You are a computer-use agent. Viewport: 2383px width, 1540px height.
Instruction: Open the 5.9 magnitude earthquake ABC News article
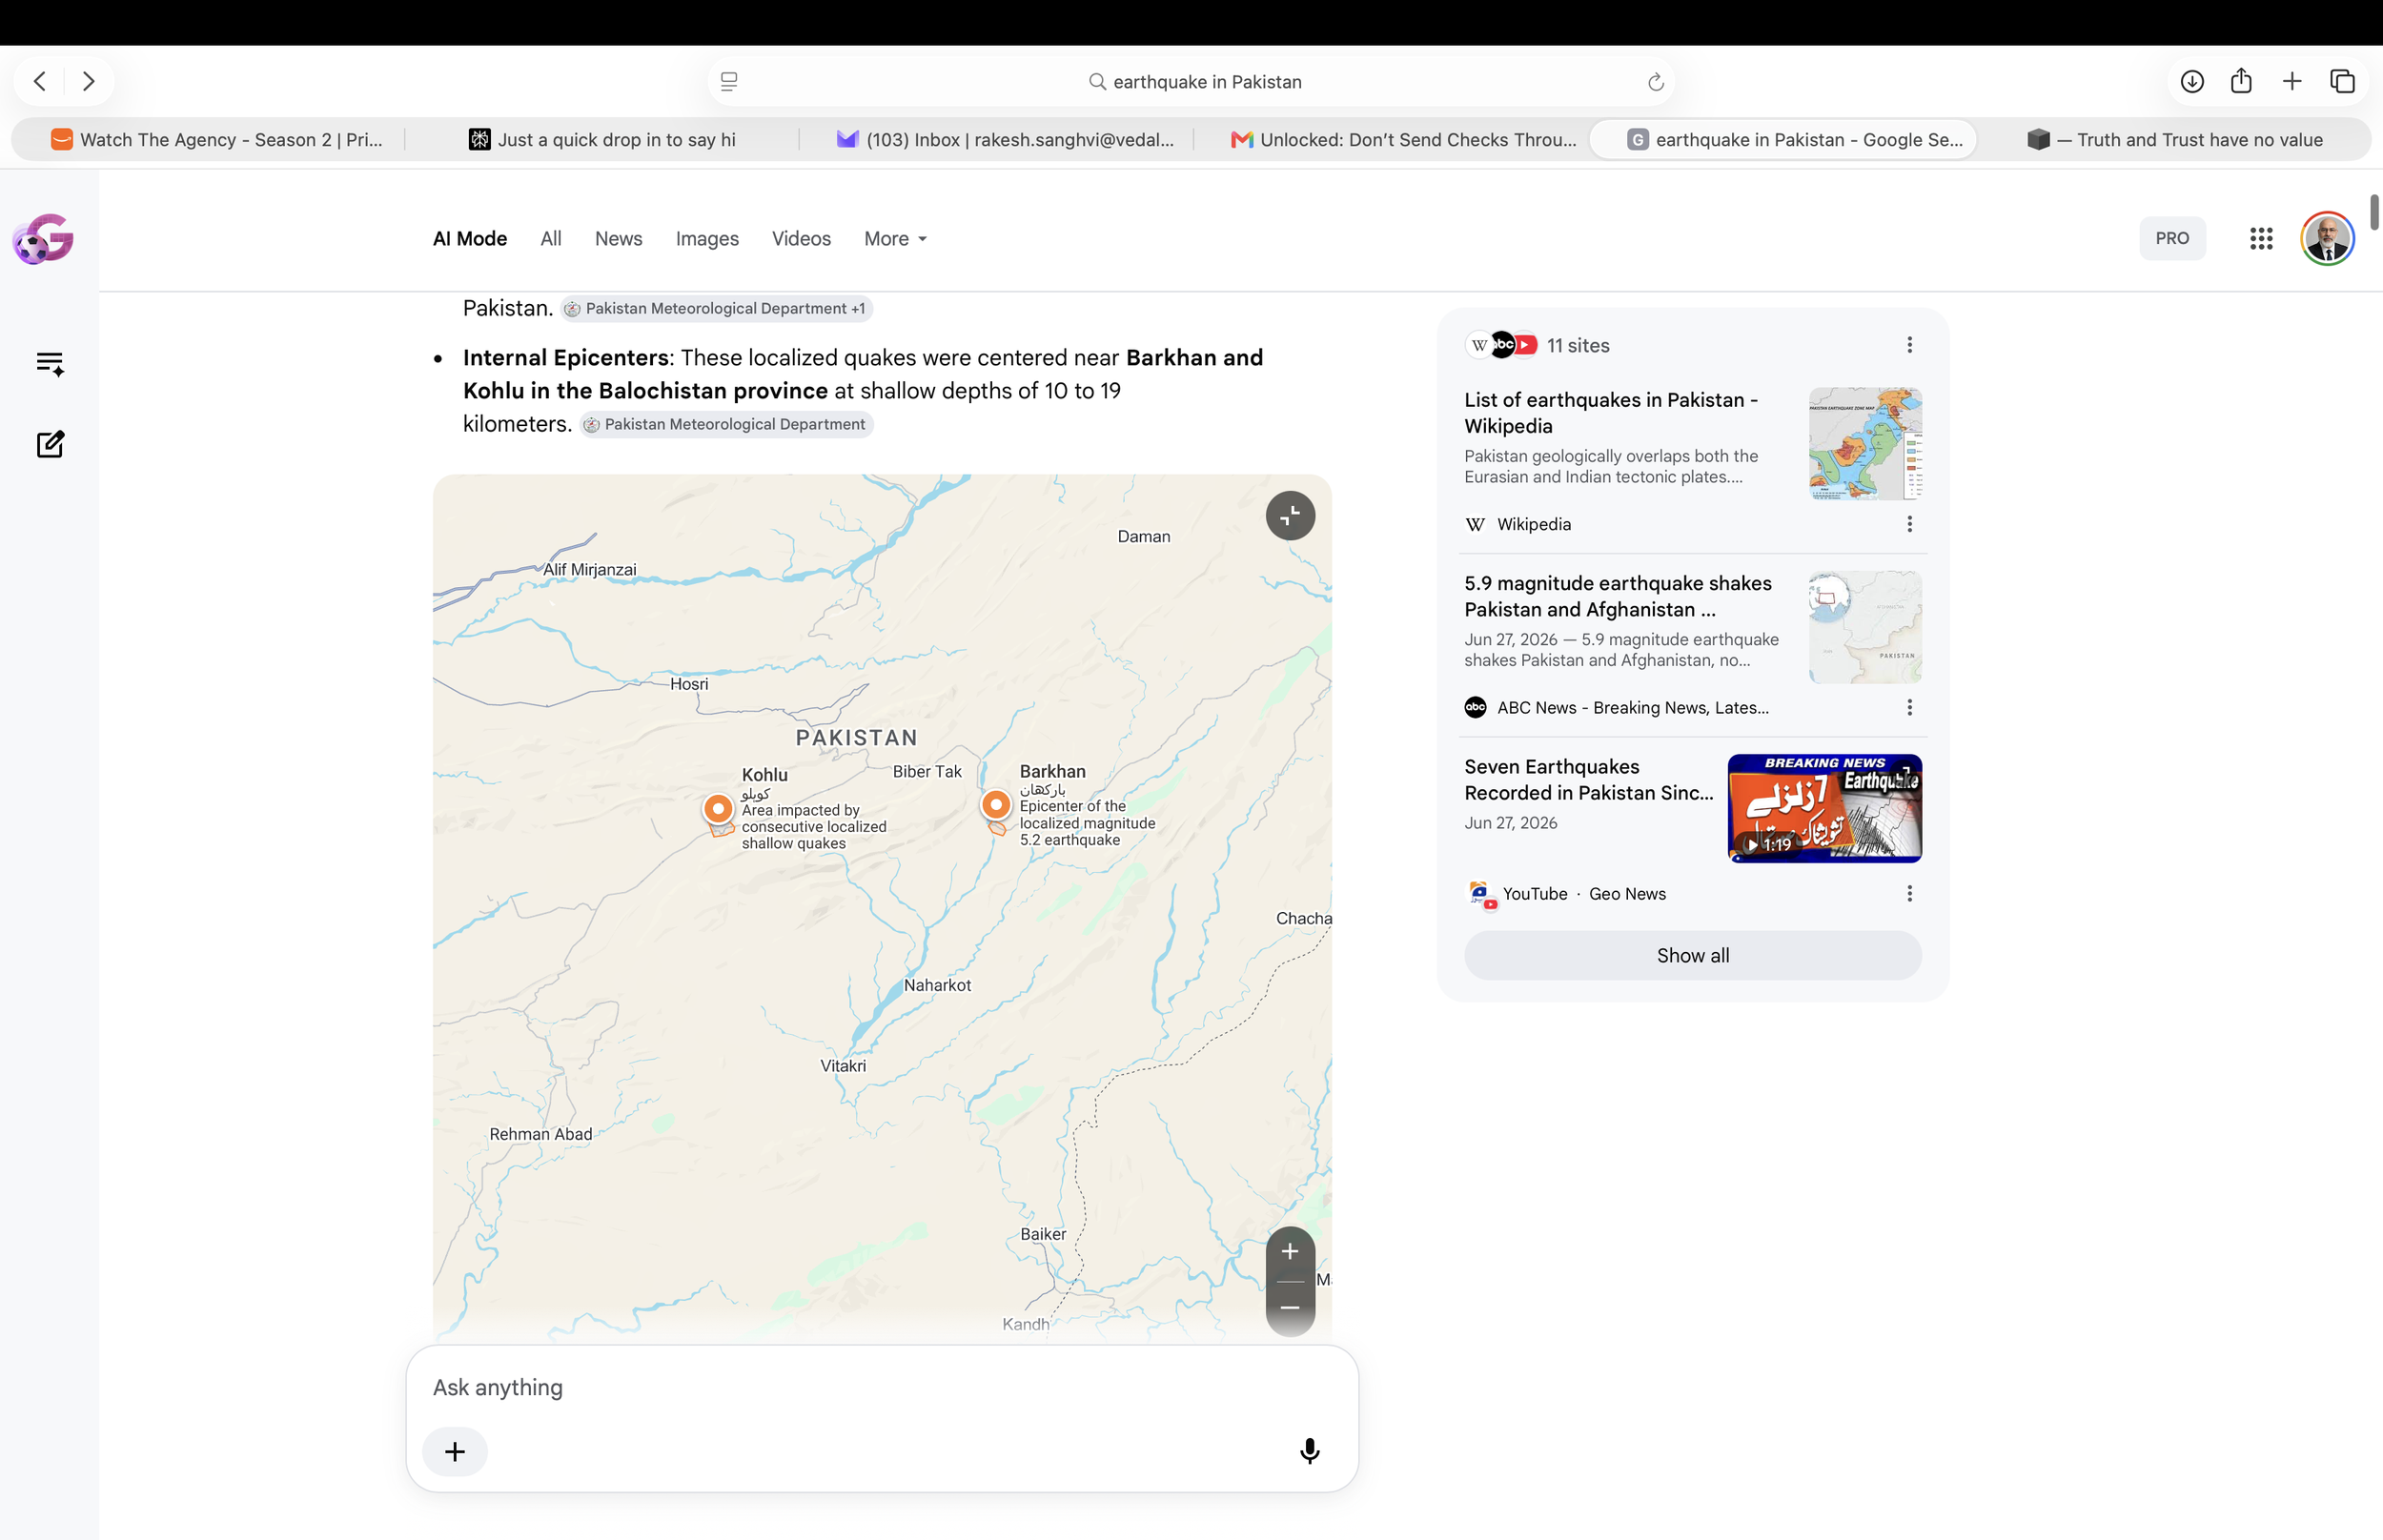pyautogui.click(x=1618, y=596)
